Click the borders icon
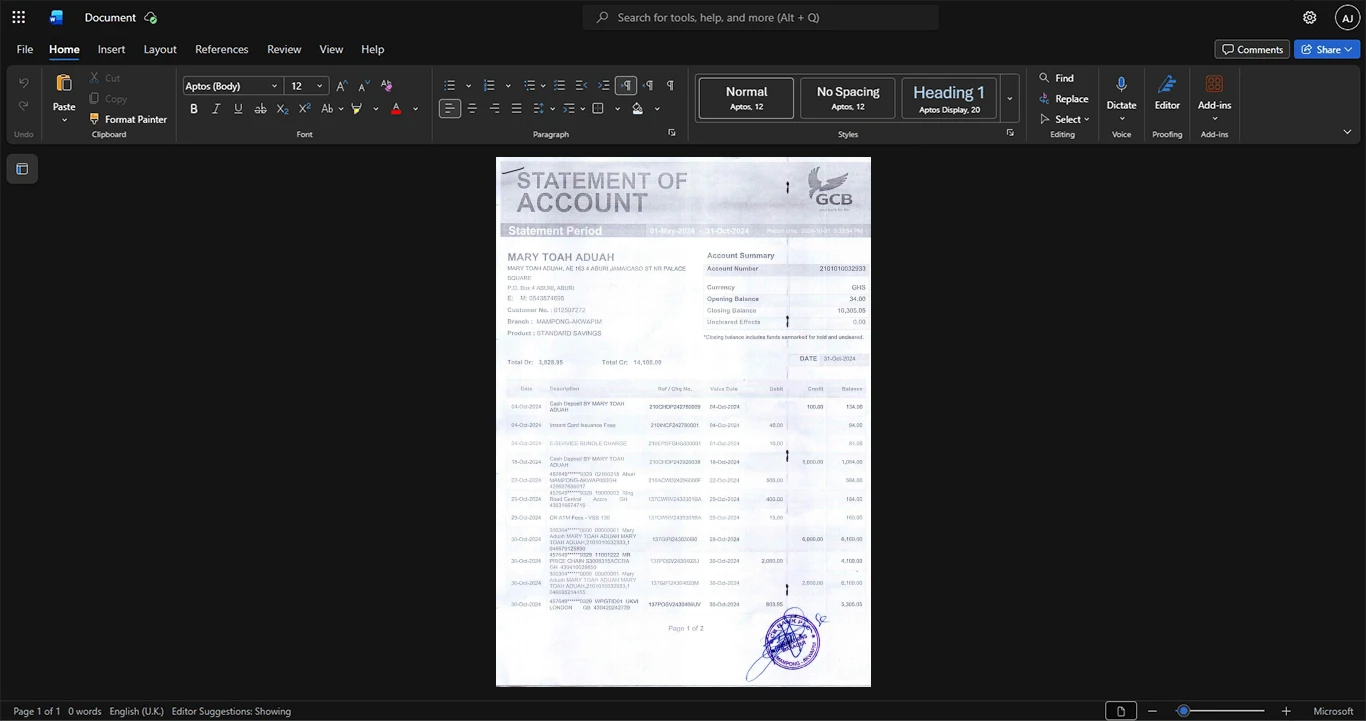 click(x=598, y=108)
